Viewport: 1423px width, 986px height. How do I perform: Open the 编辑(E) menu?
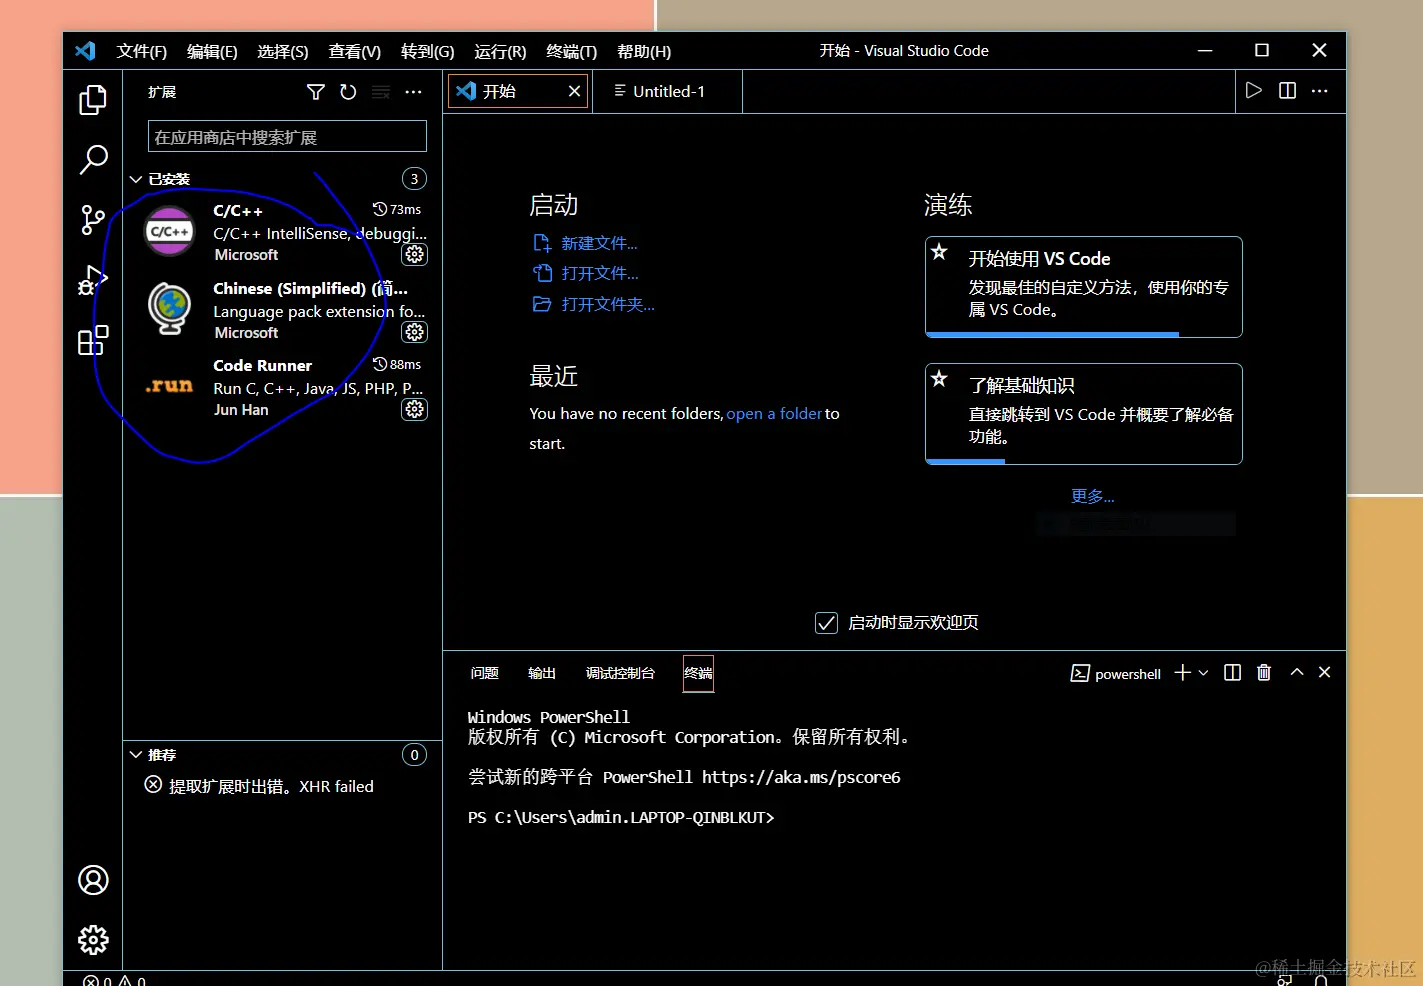pos(212,51)
